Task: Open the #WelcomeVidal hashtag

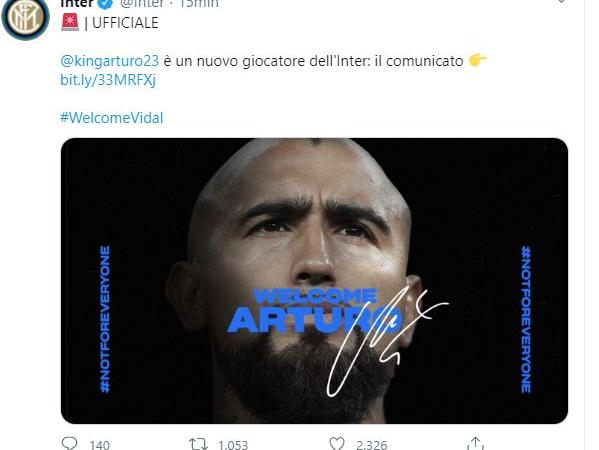Action: tap(112, 118)
